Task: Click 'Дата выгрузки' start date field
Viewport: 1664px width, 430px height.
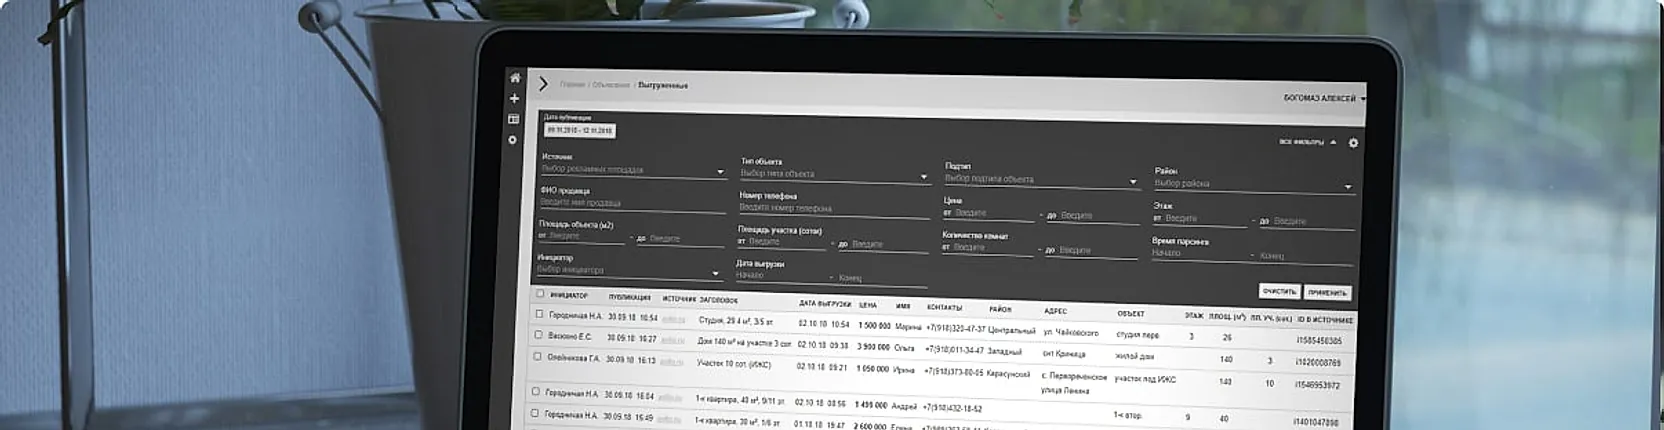Action: (780, 275)
